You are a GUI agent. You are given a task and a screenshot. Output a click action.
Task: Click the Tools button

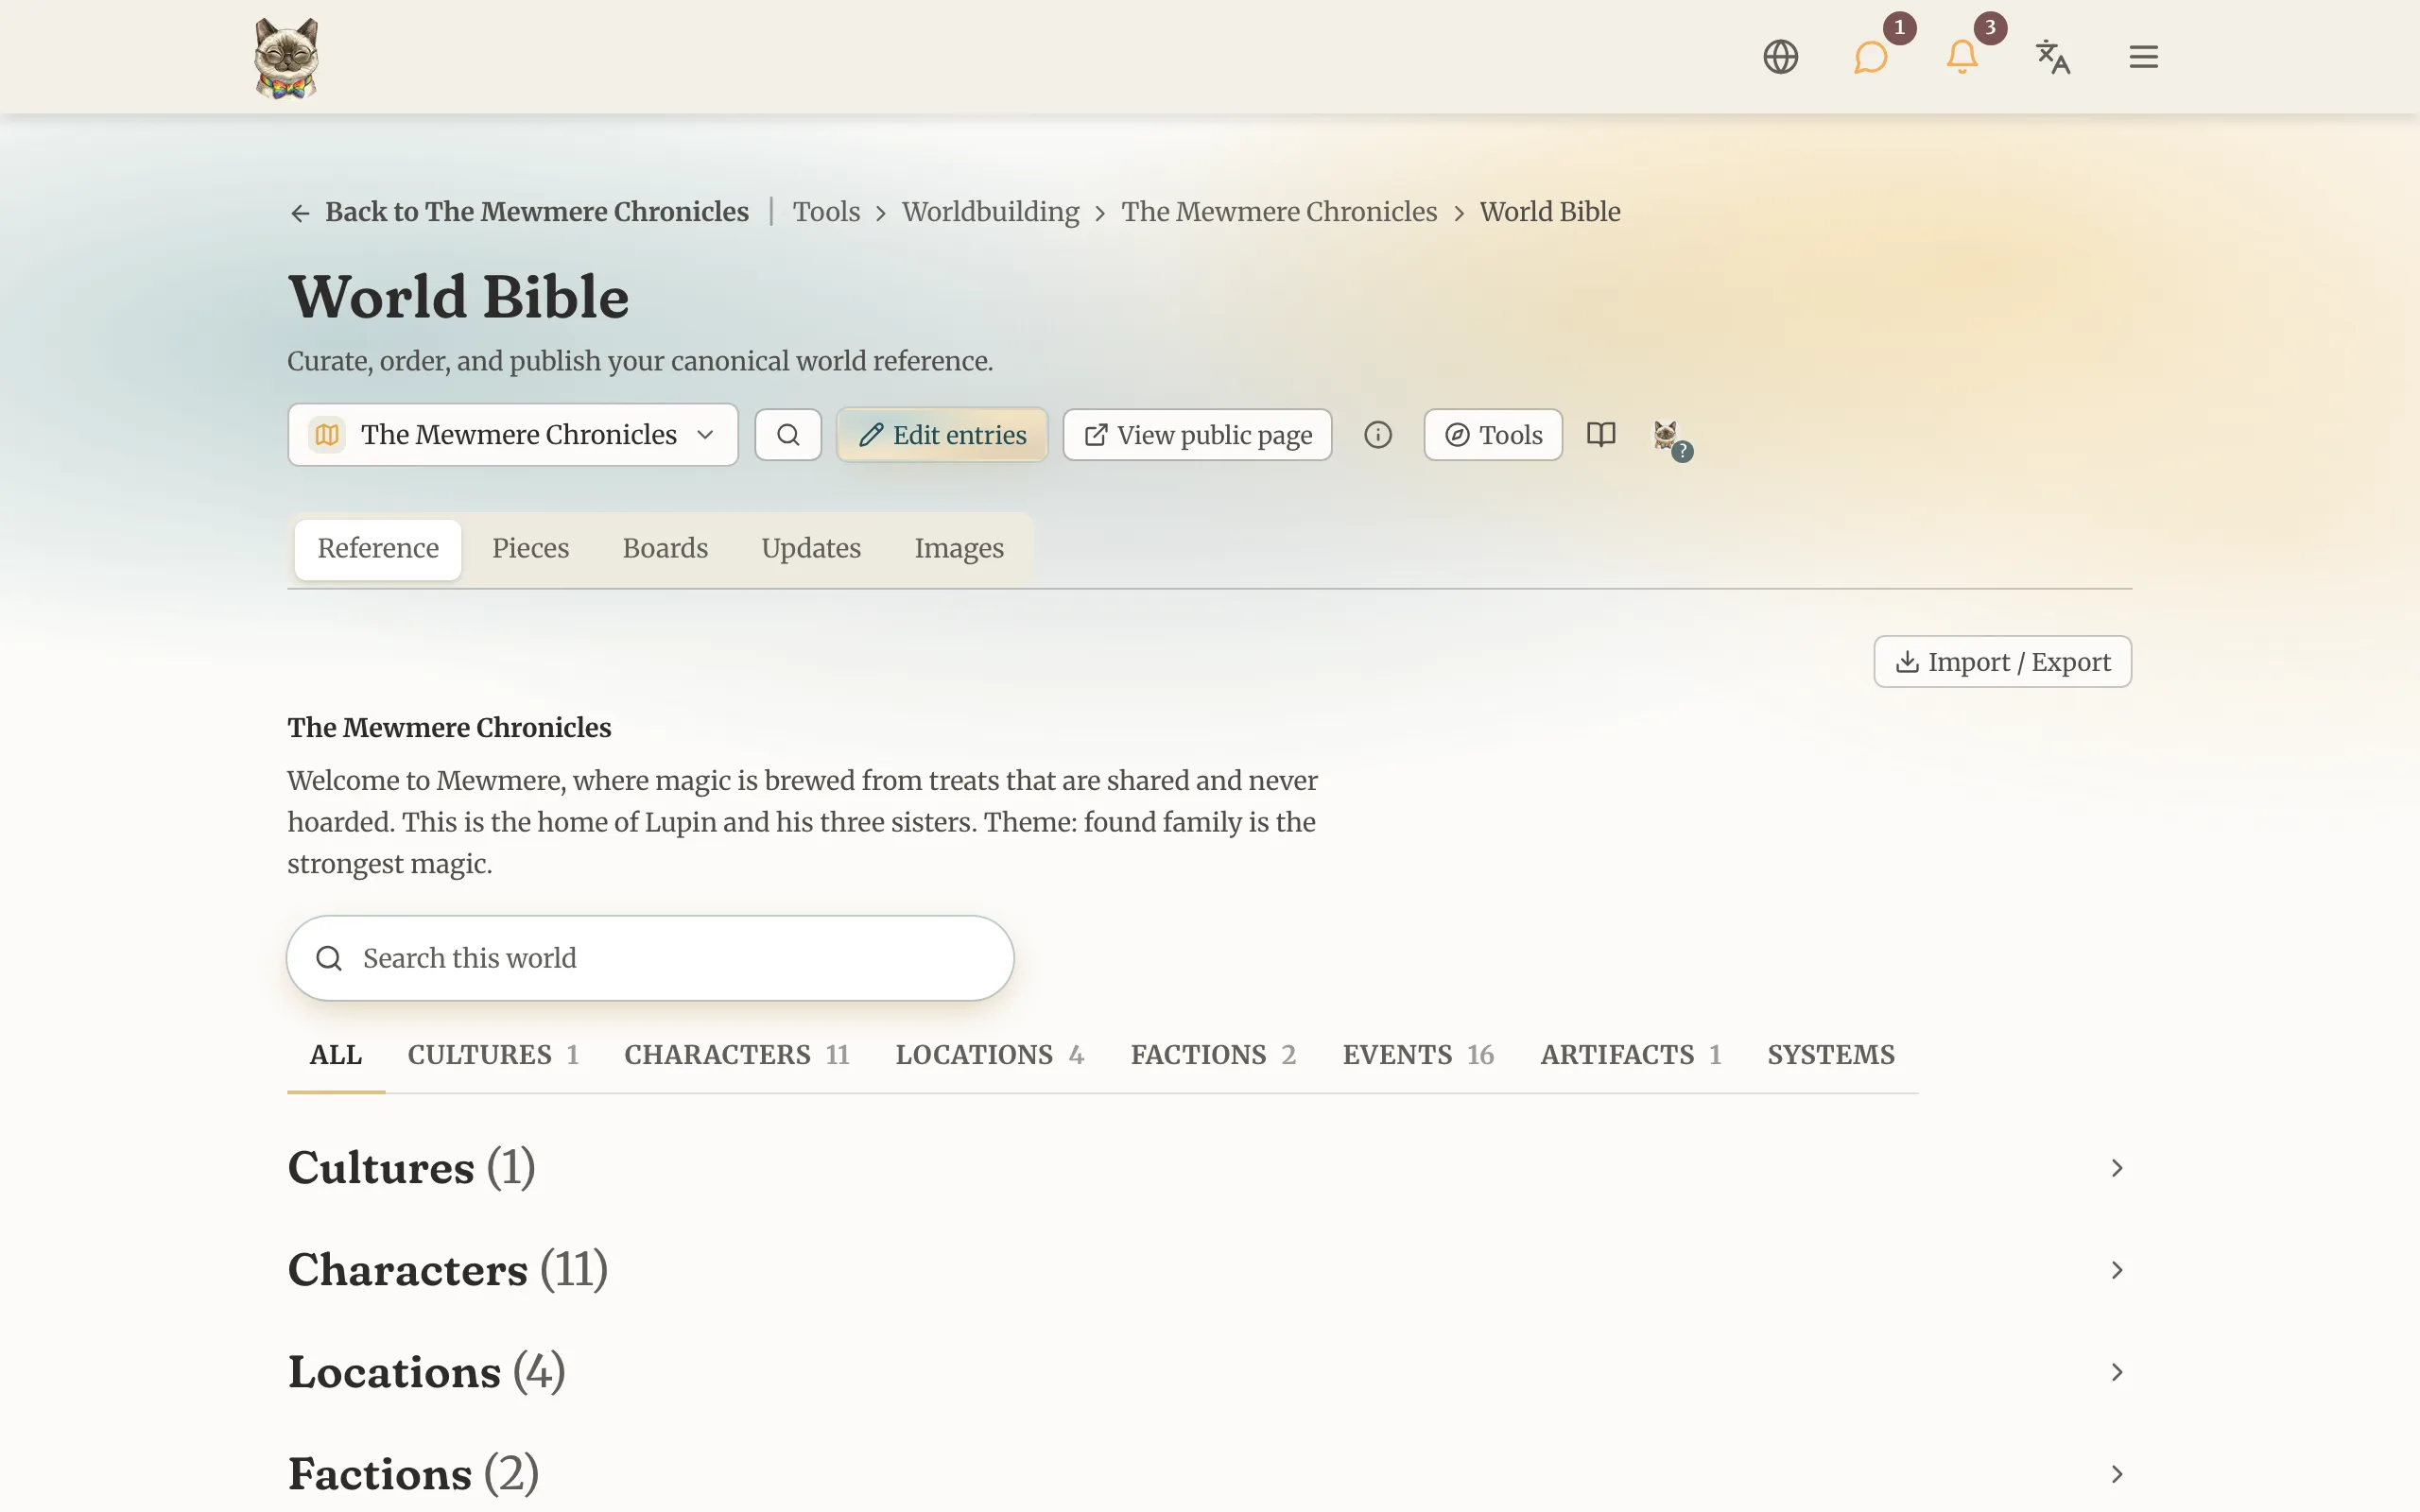(x=1493, y=435)
